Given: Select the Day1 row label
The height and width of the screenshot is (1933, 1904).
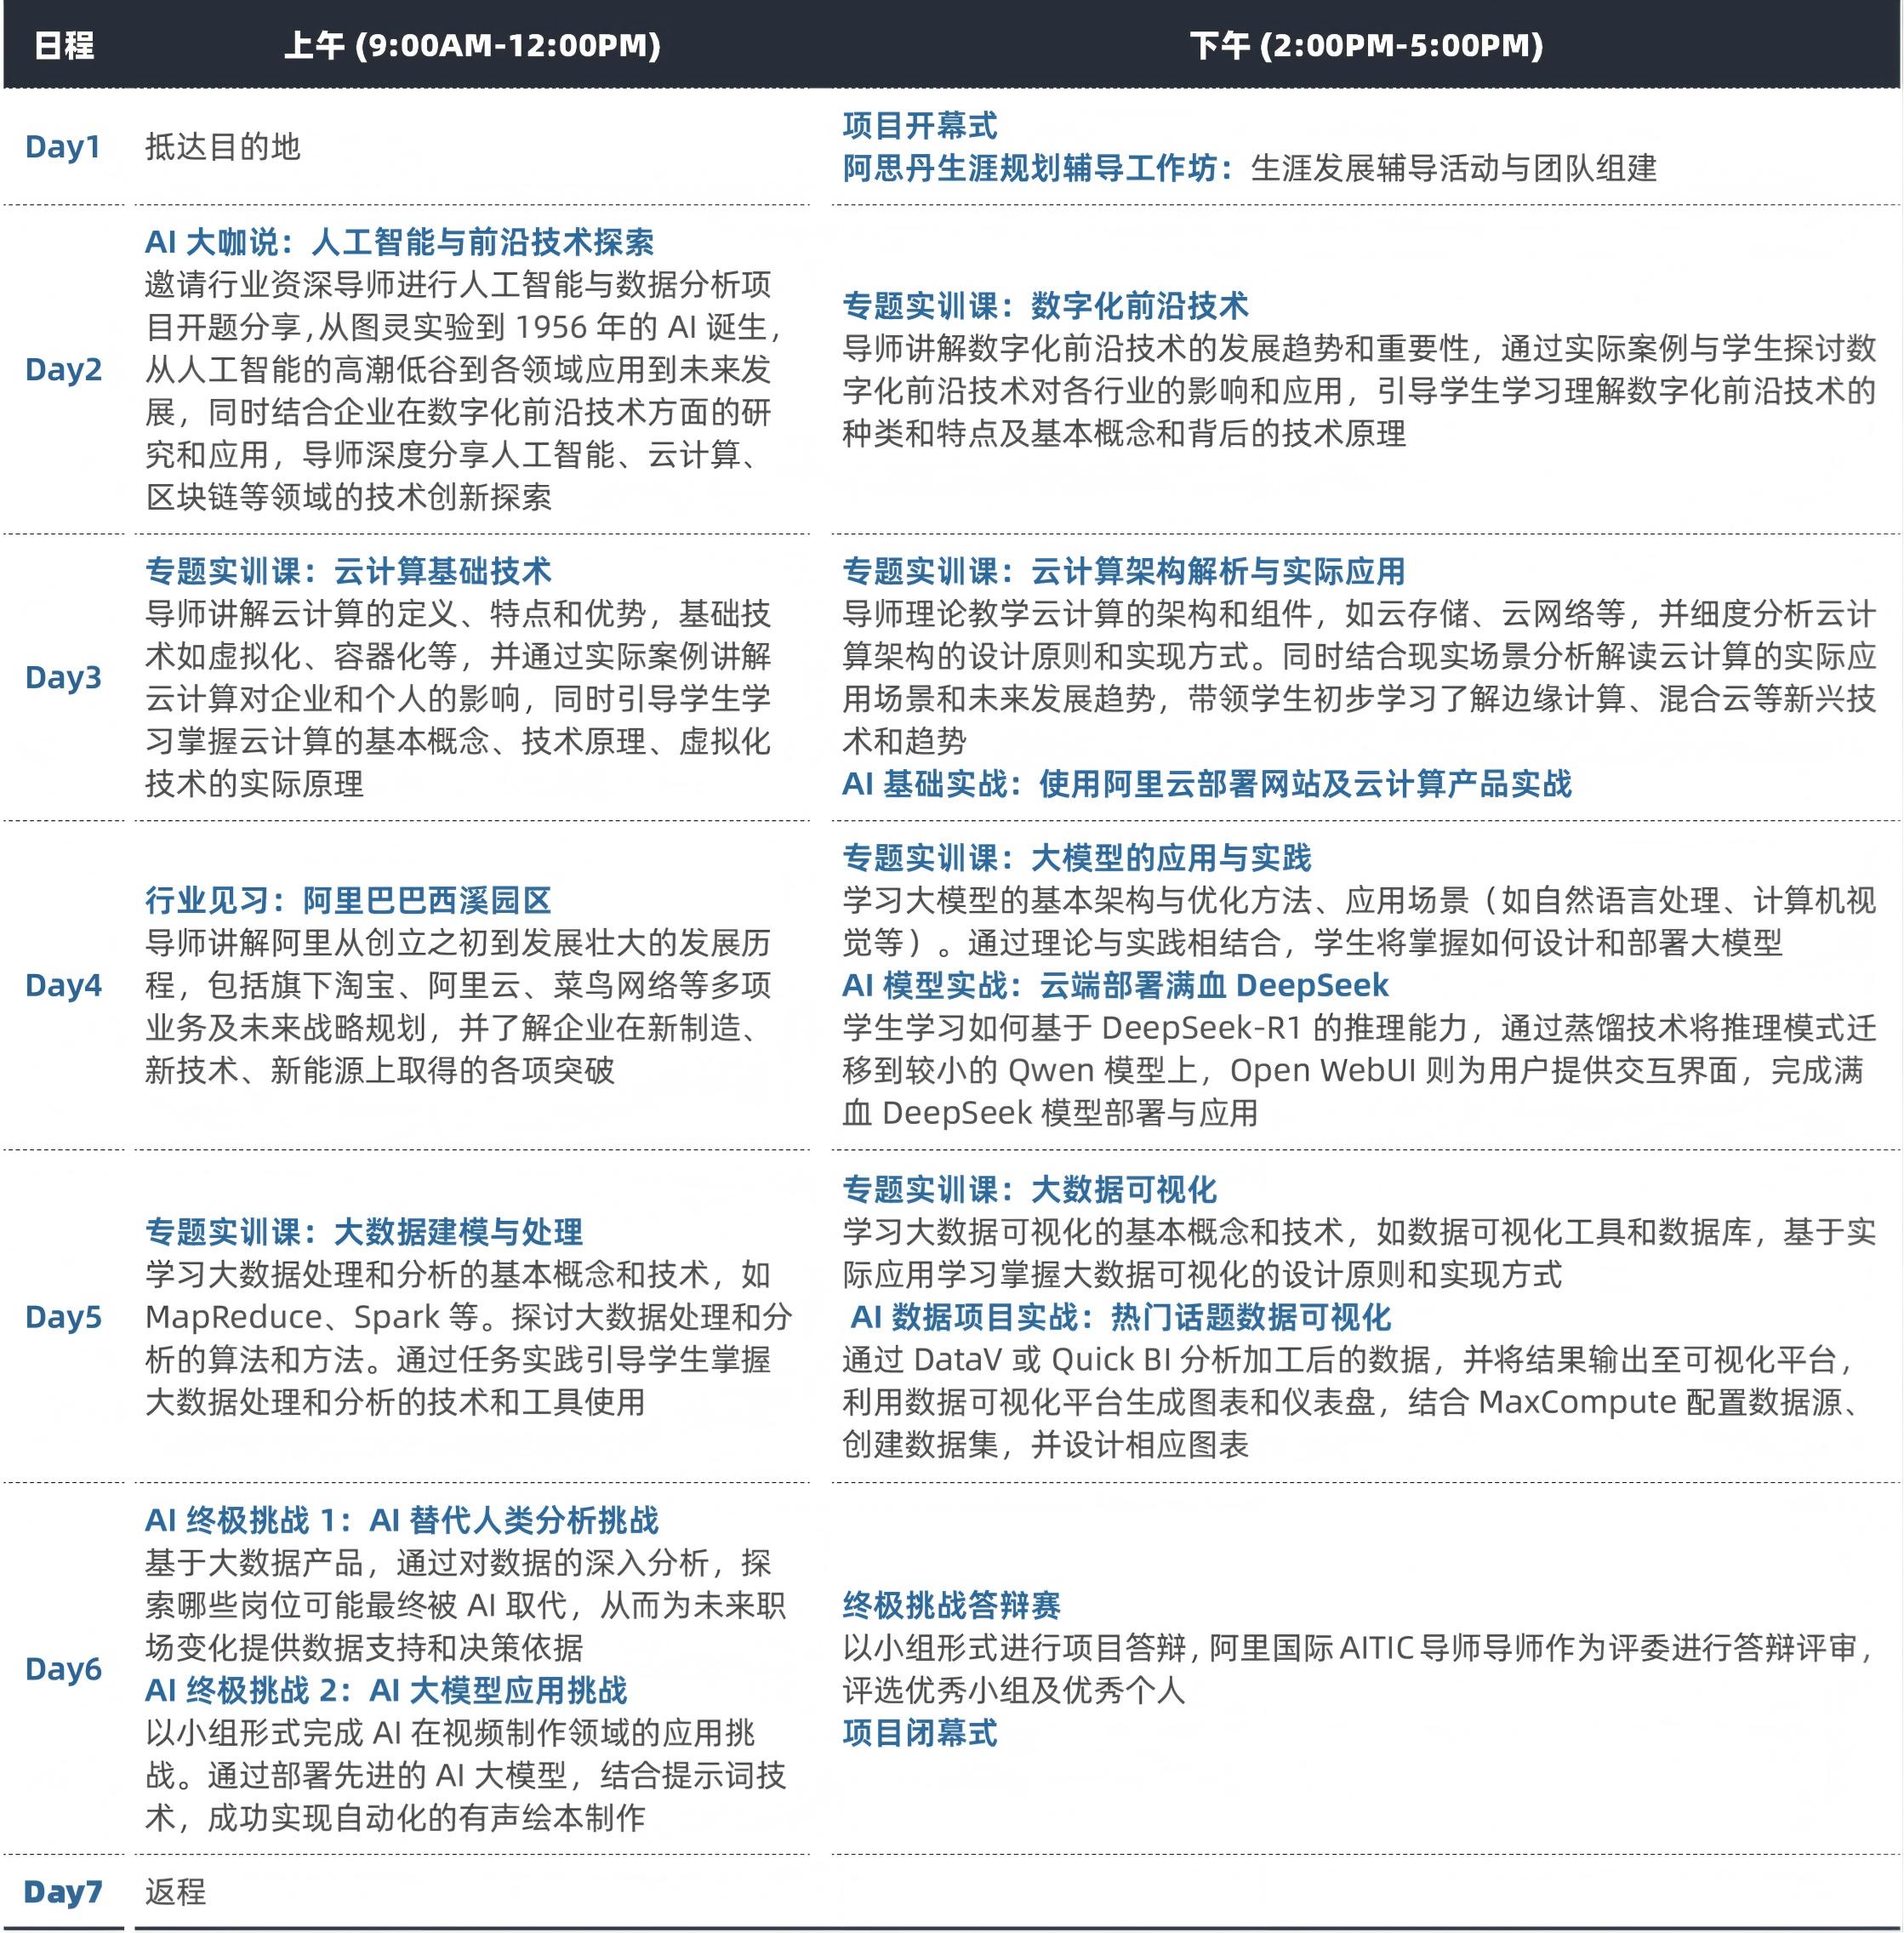Looking at the screenshot, I should click(63, 147).
